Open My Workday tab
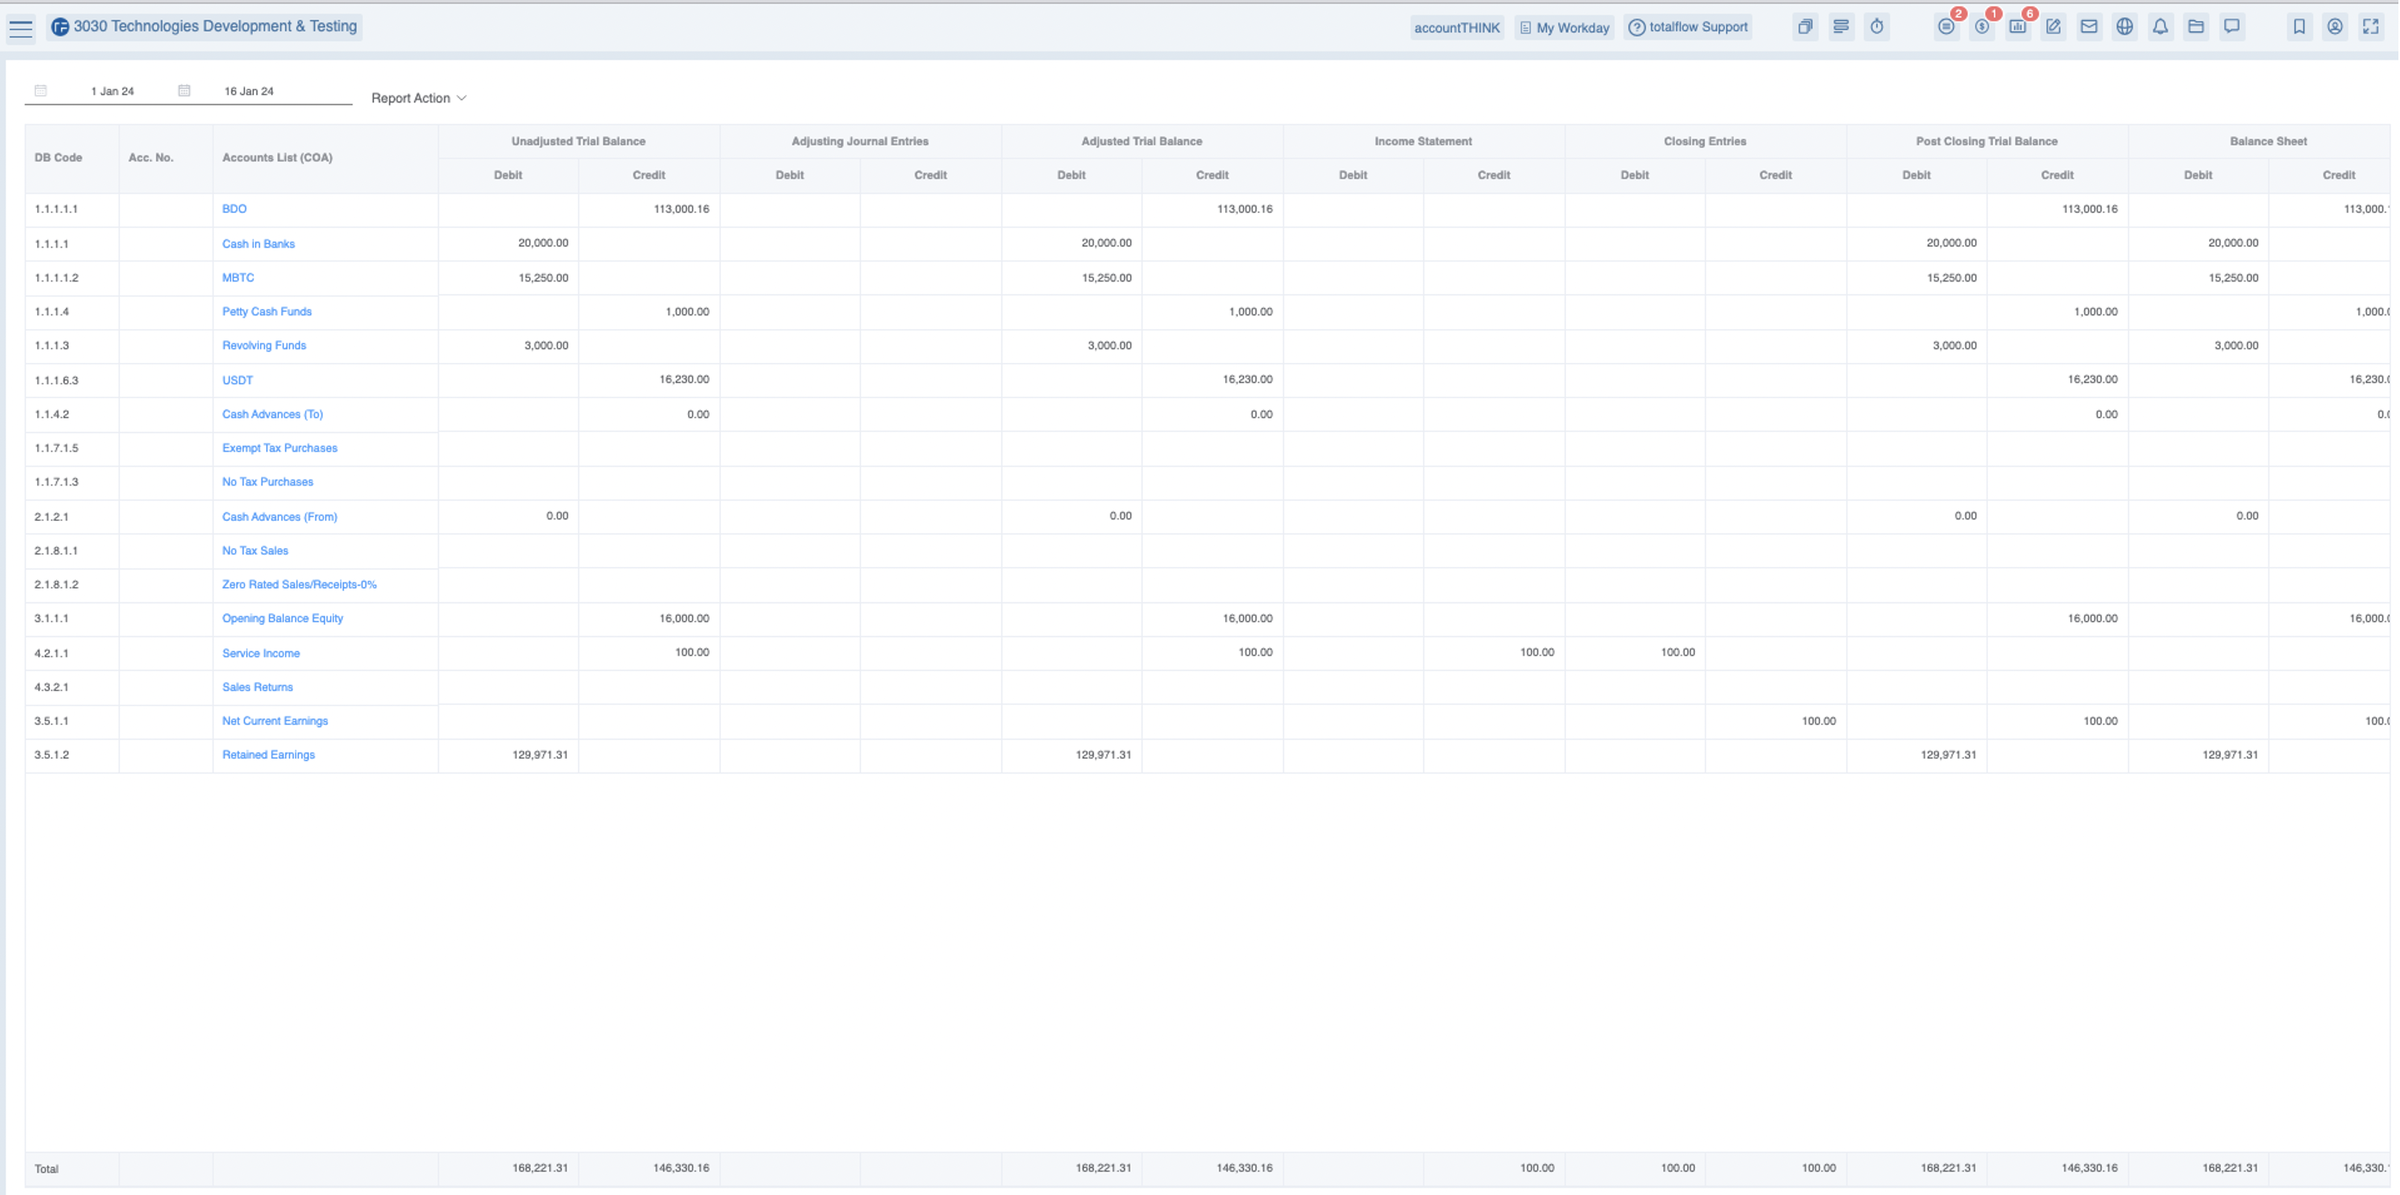The image size is (2400, 1195). (1564, 28)
